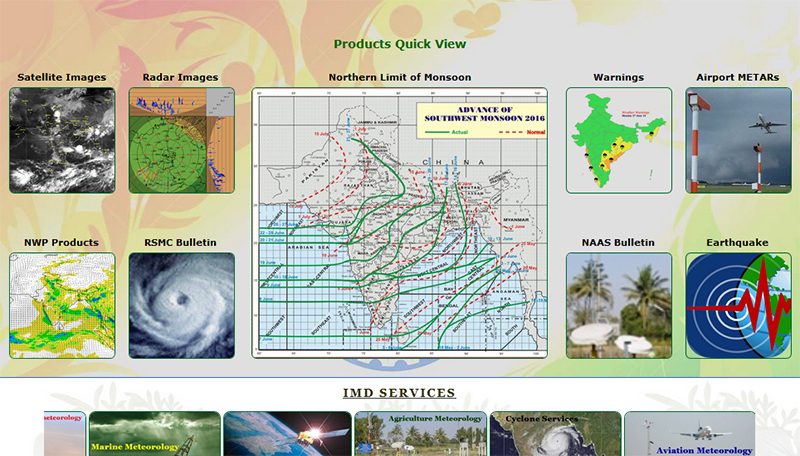Click the Satellite Images heading
The height and width of the screenshot is (456, 800).
(62, 78)
